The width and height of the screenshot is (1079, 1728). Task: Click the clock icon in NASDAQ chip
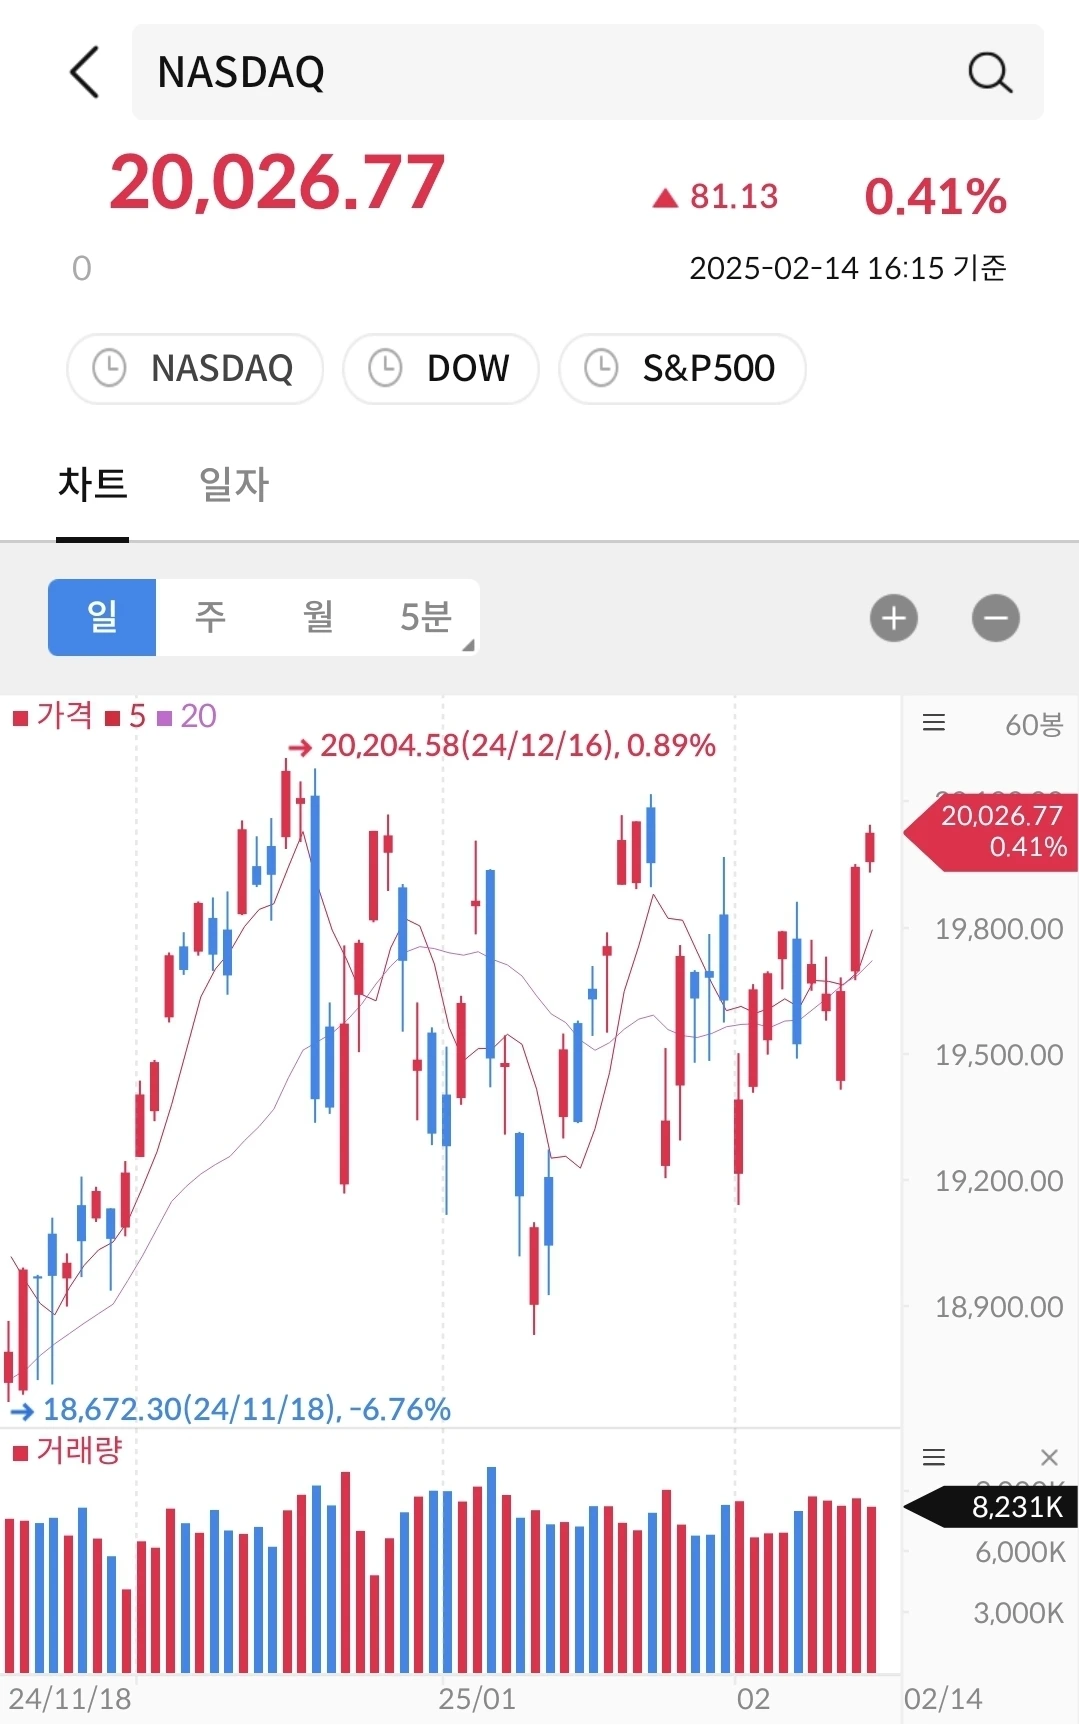pos(110,368)
